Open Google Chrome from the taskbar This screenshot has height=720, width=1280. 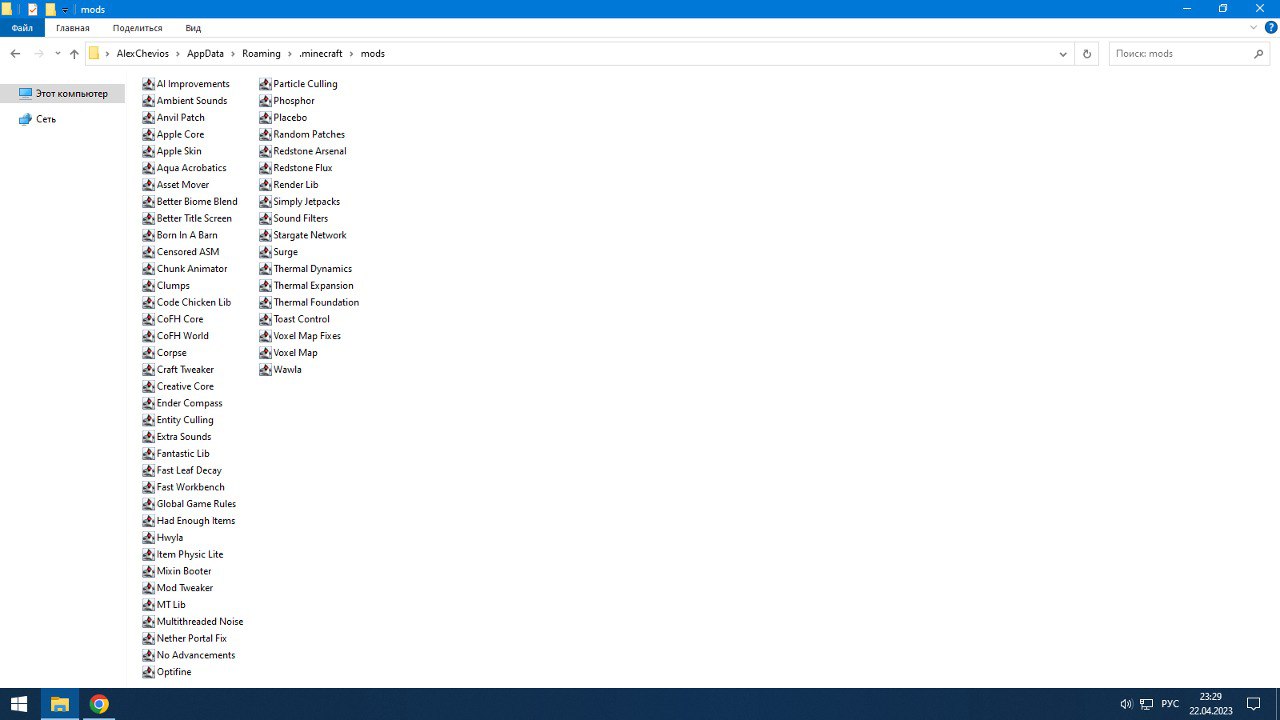tap(99, 704)
